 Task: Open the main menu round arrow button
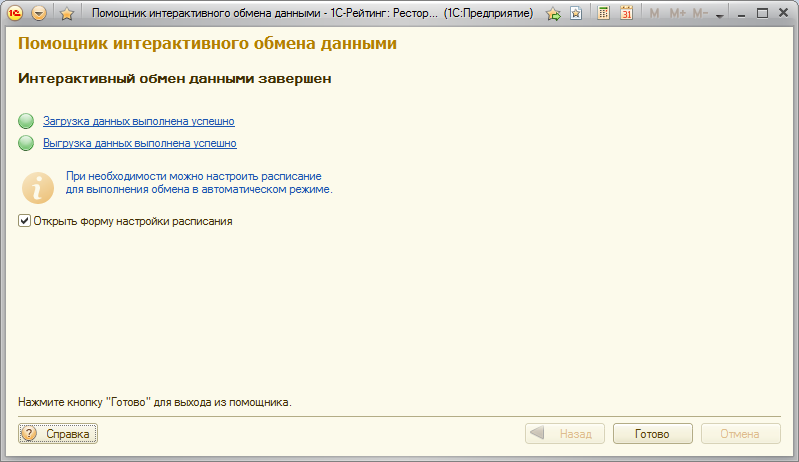pyautogui.click(x=39, y=13)
